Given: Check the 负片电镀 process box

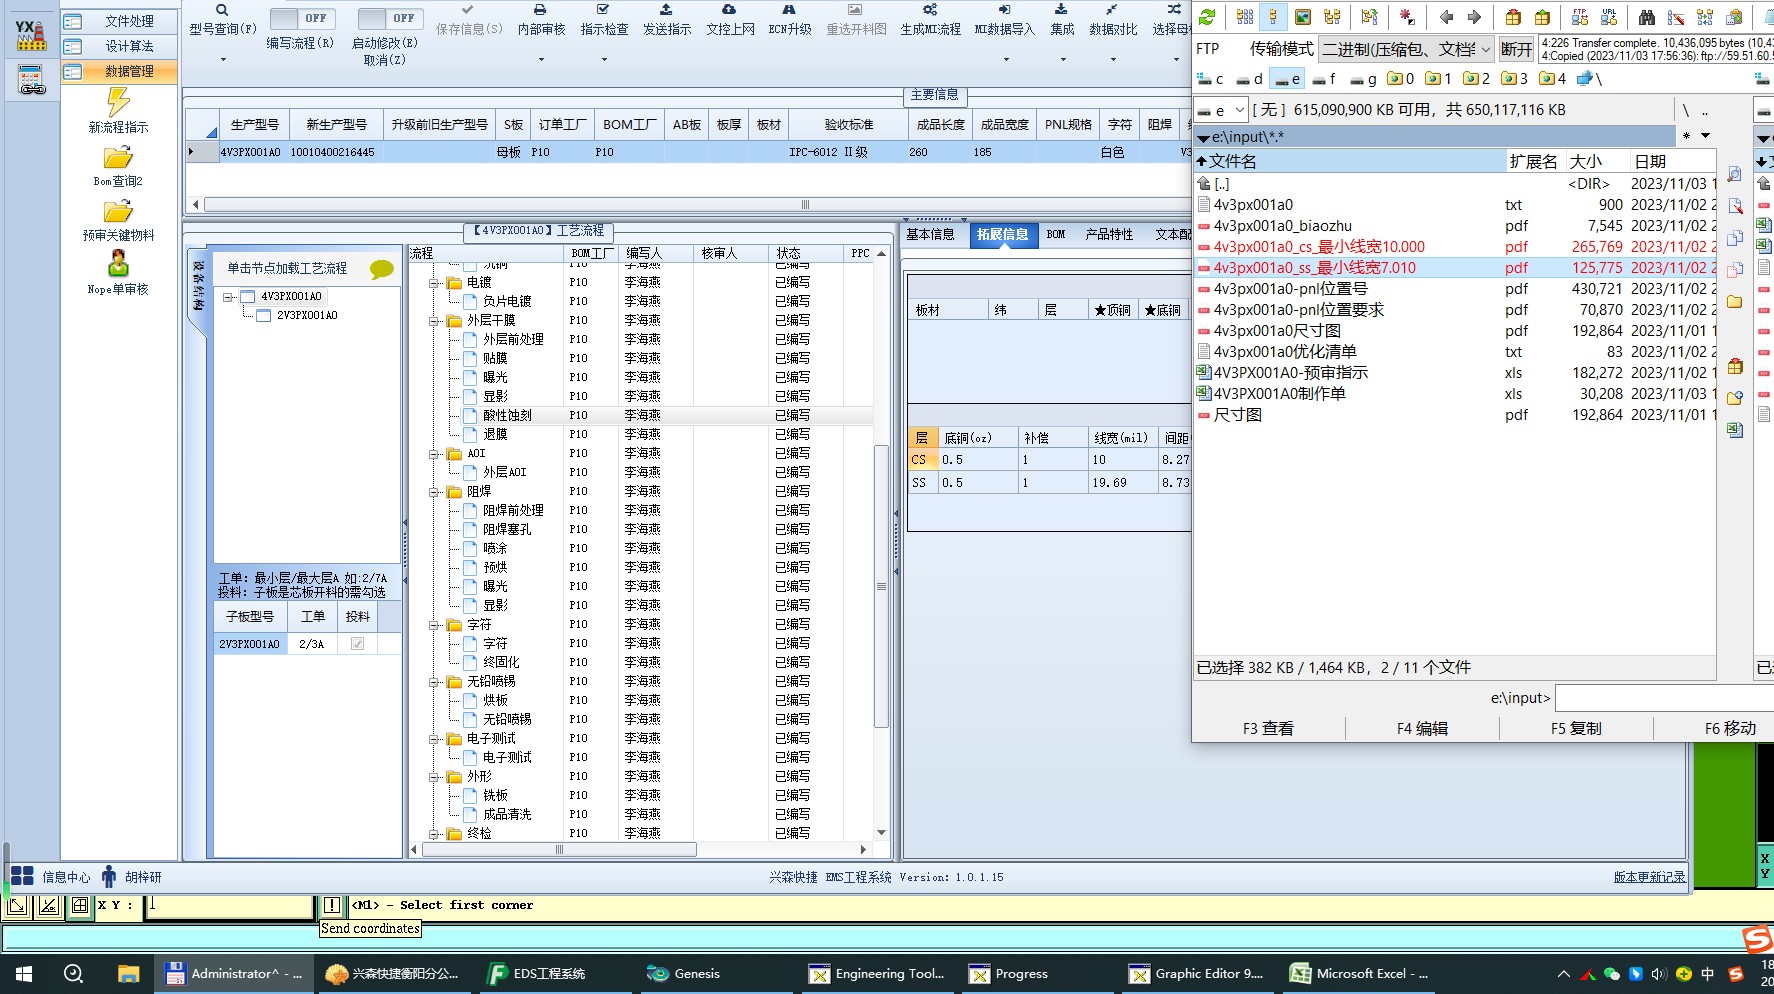Looking at the screenshot, I should (470, 301).
